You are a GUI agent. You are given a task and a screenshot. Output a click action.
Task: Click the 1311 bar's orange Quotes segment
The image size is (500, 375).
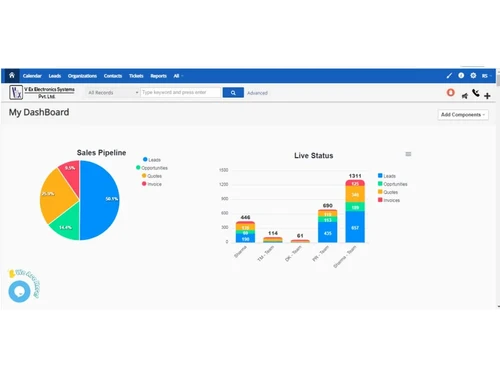(x=355, y=194)
